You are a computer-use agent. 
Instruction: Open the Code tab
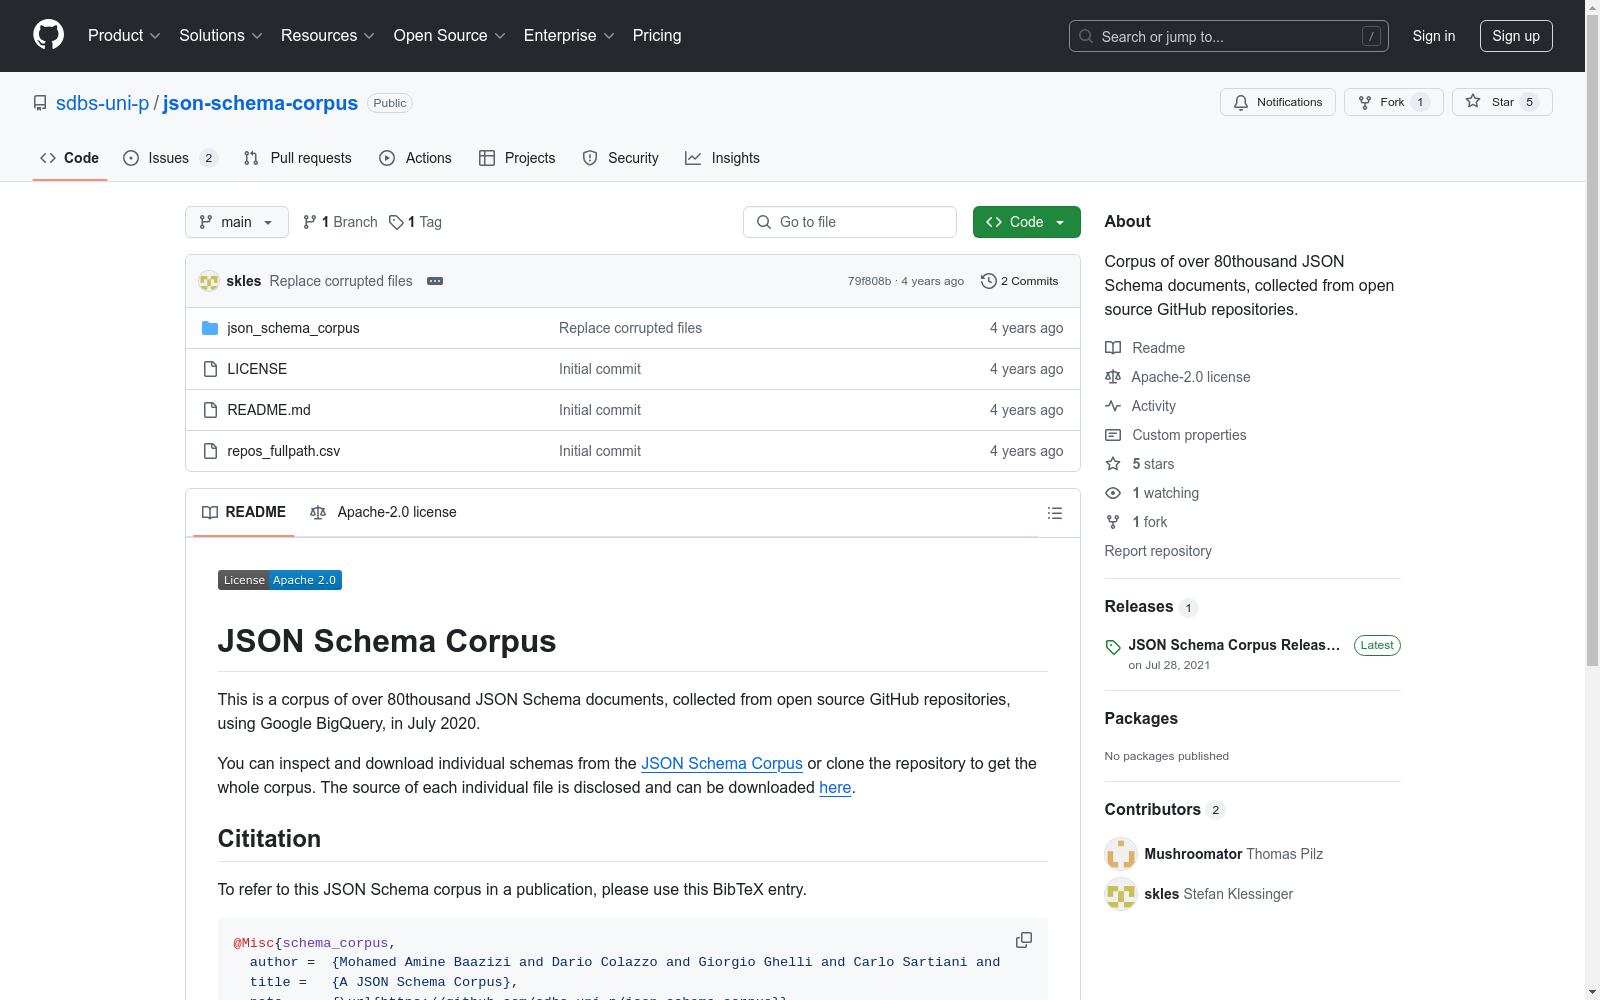coord(70,158)
